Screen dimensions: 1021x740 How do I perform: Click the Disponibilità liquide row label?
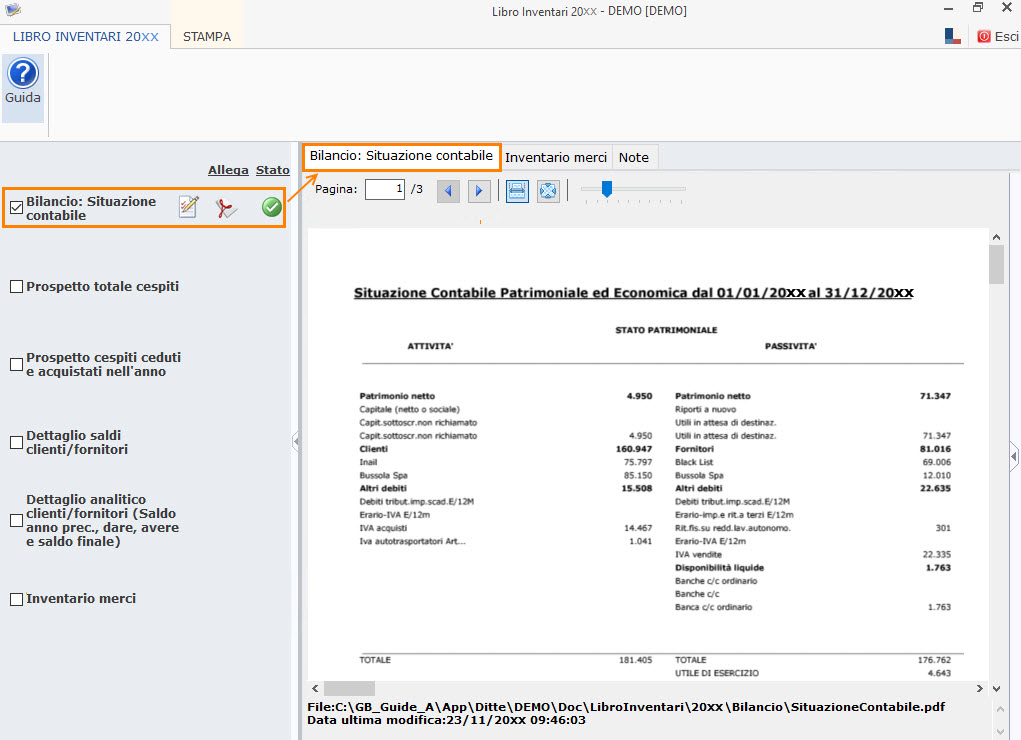(720, 567)
